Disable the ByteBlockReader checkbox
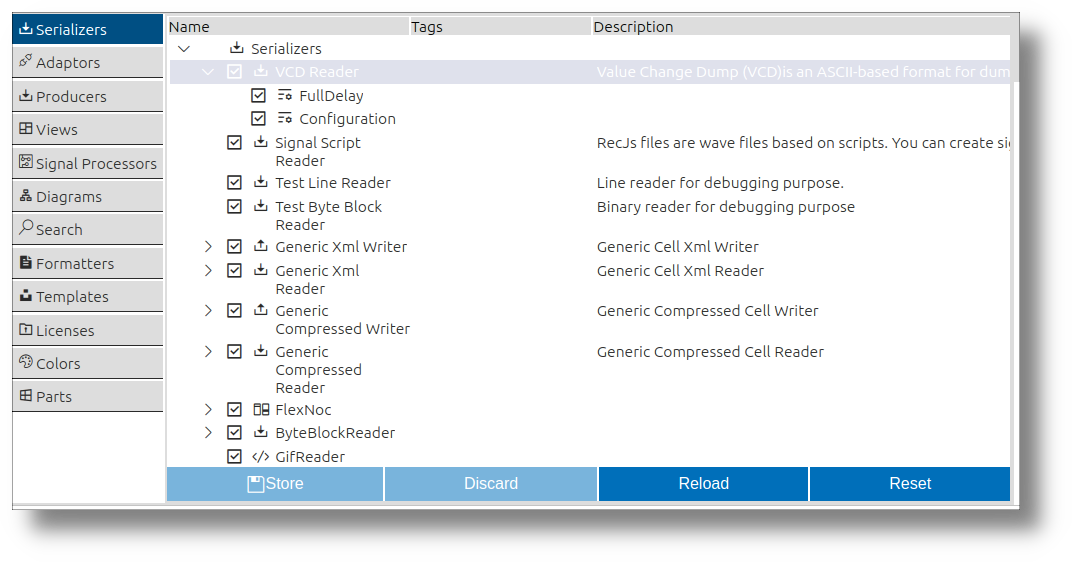 (x=234, y=432)
